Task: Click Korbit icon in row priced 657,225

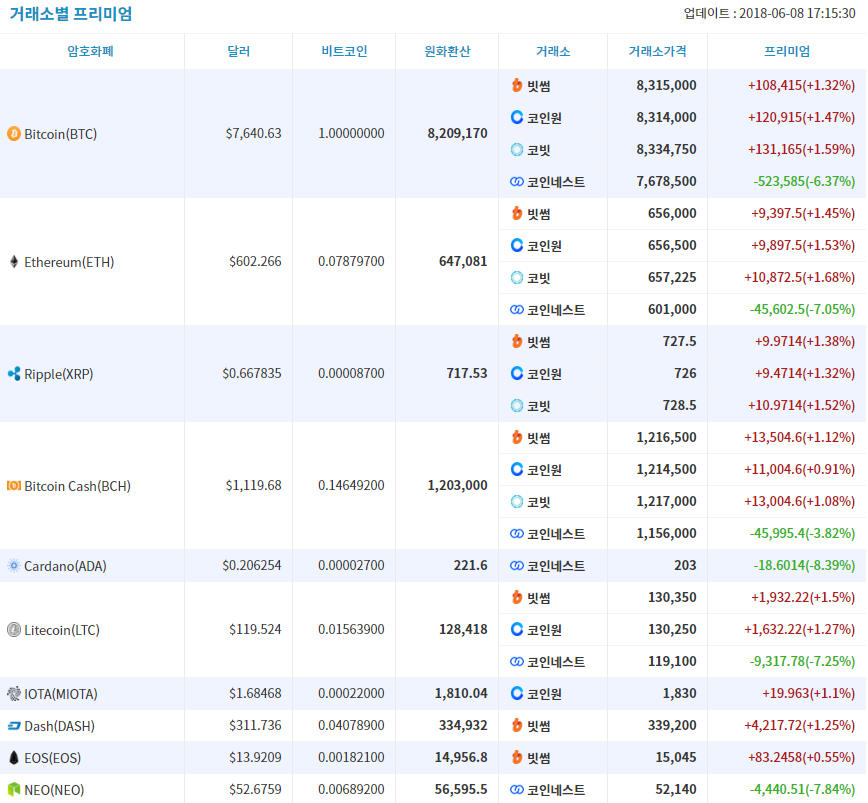Action: click(x=516, y=277)
